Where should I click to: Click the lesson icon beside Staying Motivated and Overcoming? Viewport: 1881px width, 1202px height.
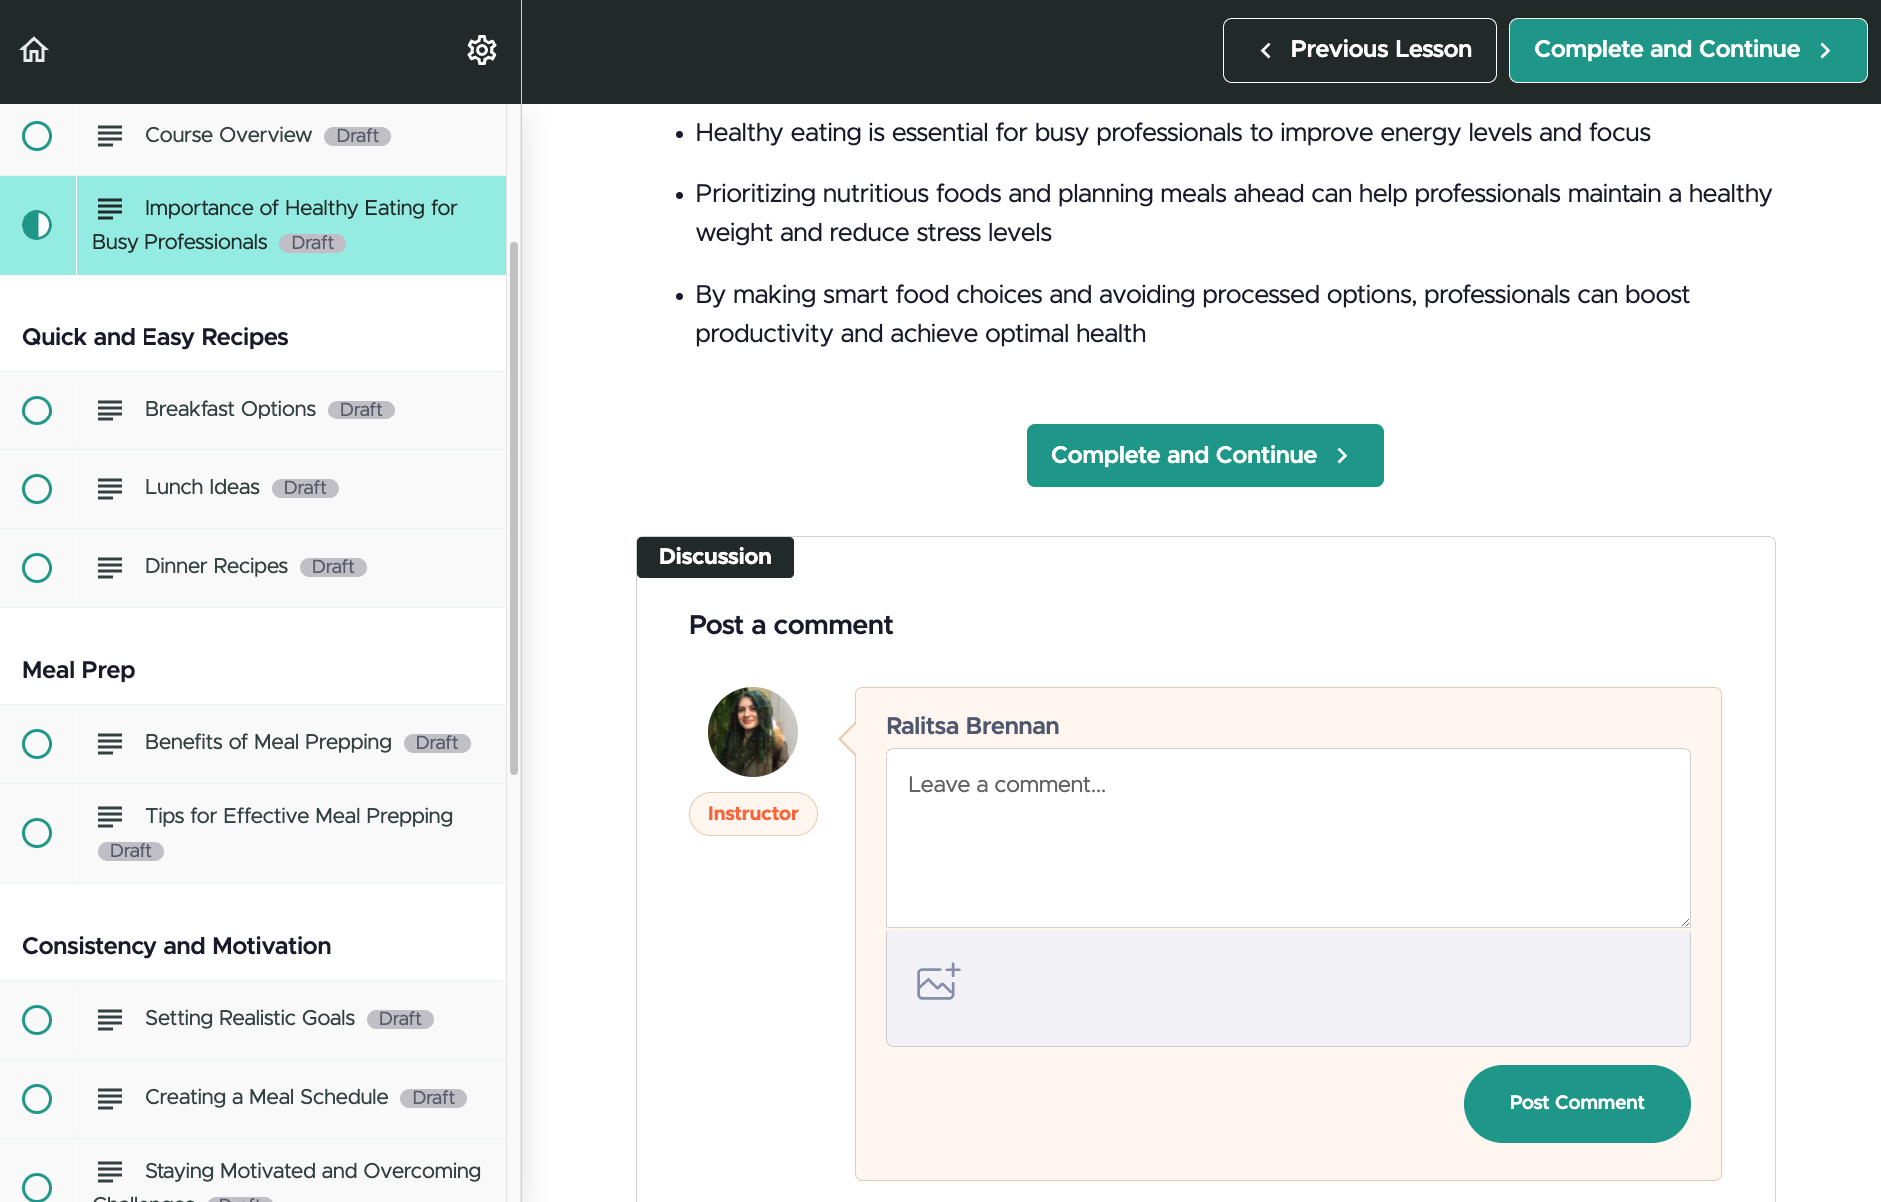tap(110, 1171)
